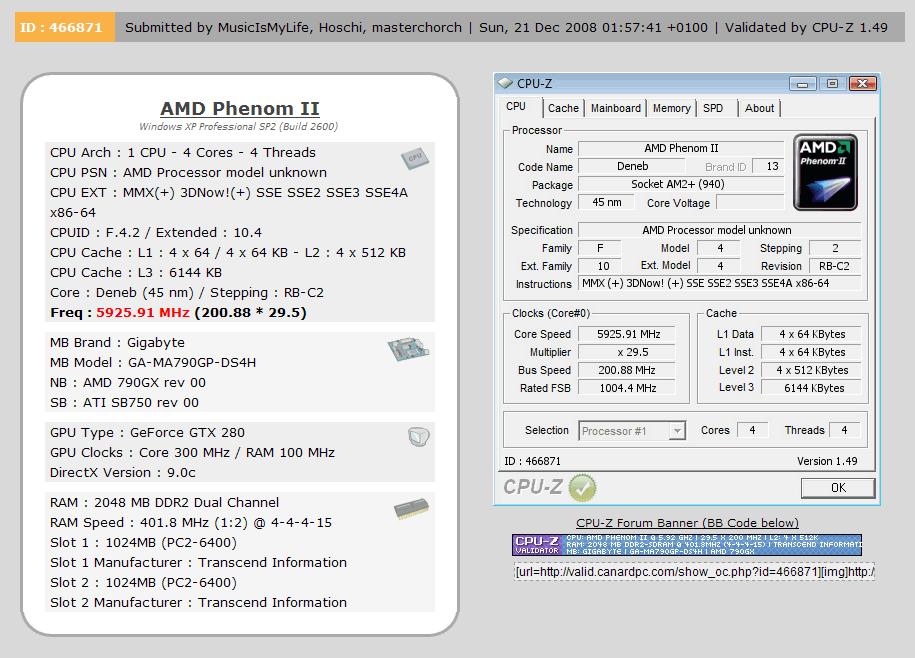This screenshot has height=658, width=915.
Task: Click the Stepping value 2
Action: 835,248
